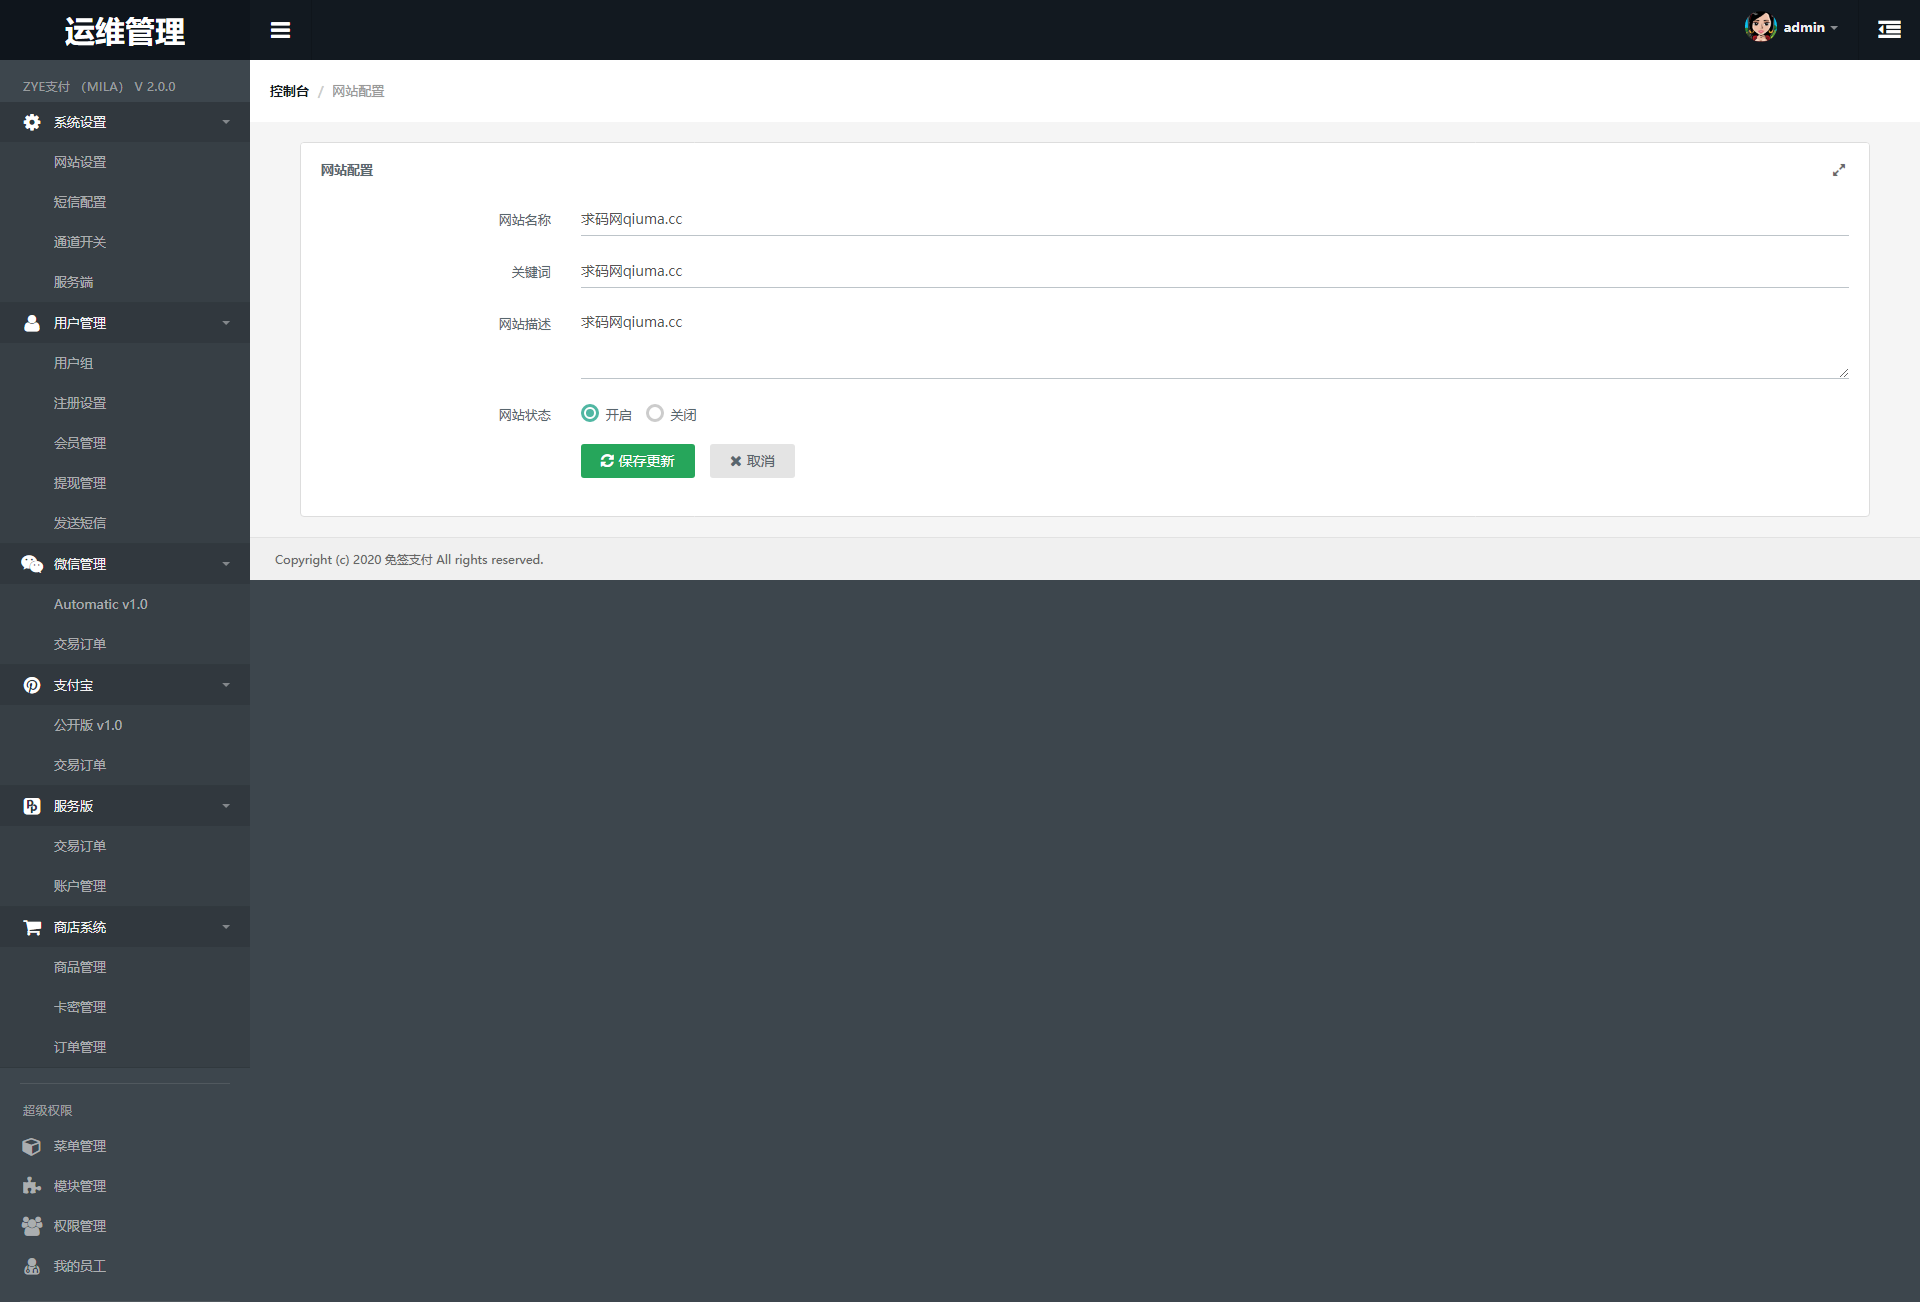1920x1302 pixels.
Task: Collapse the 支付宝 menu section arrow
Action: click(226, 685)
